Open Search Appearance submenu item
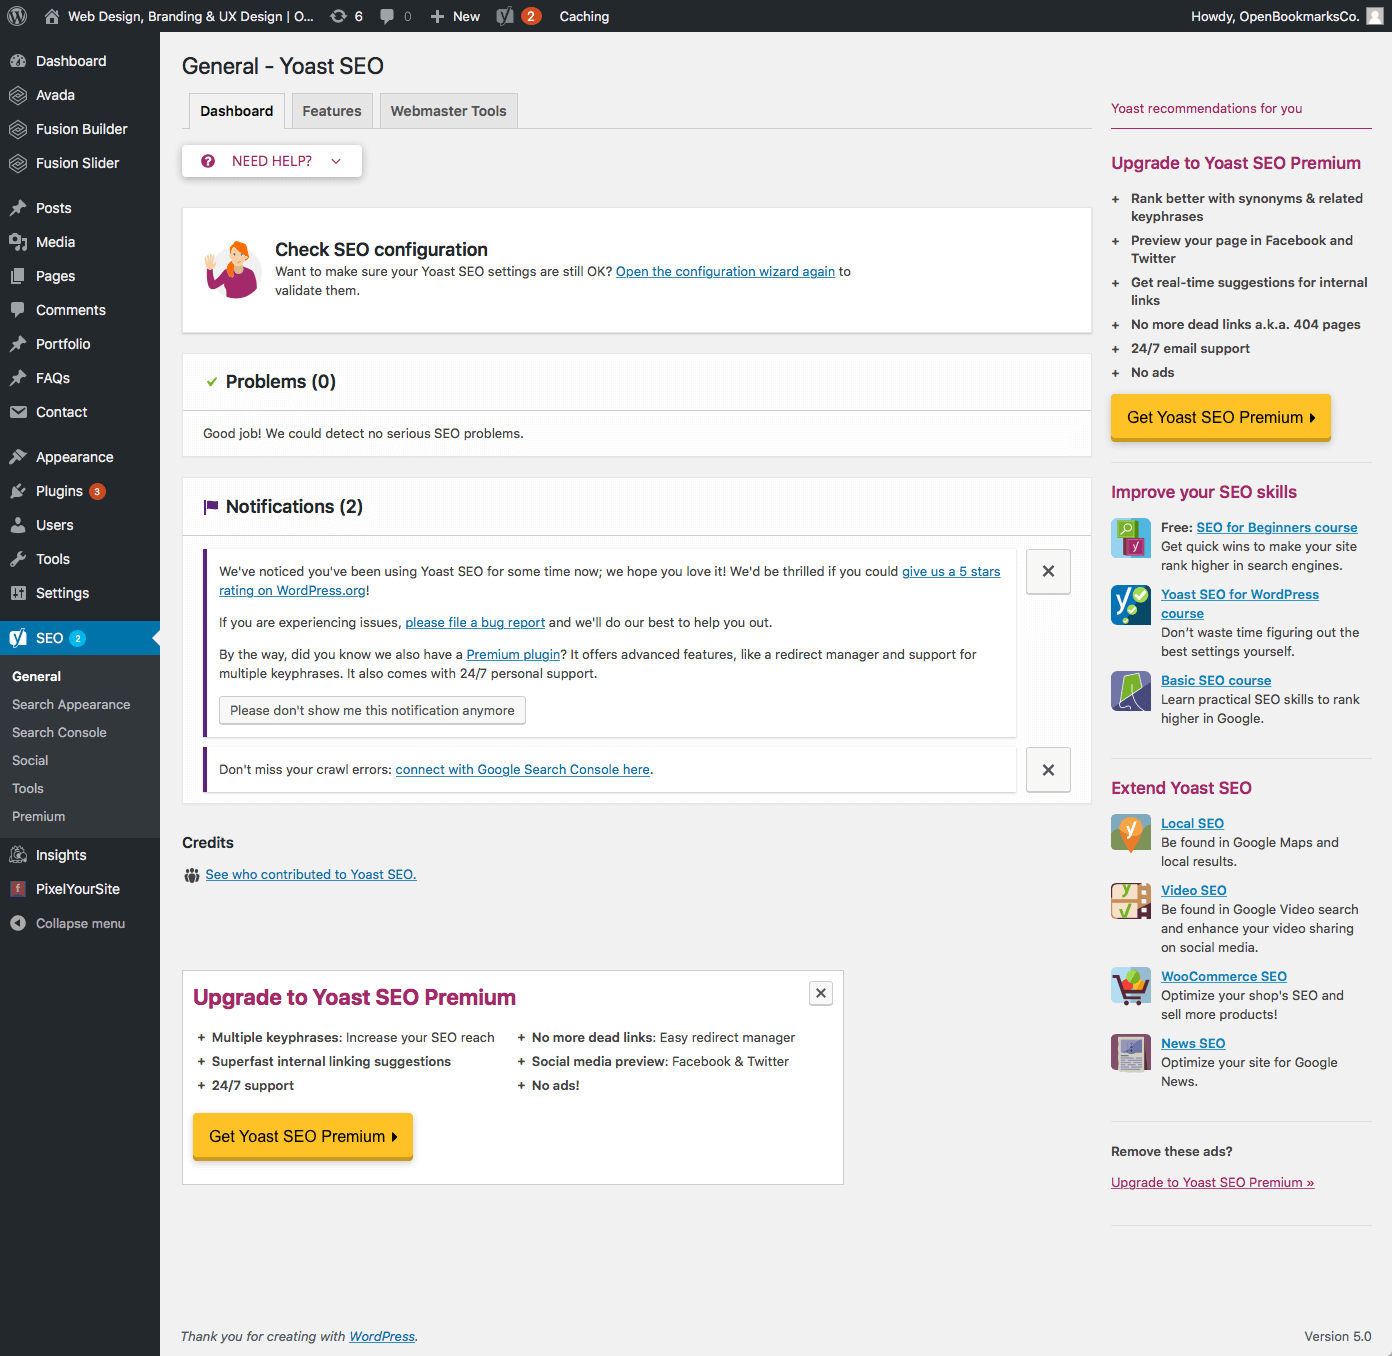The width and height of the screenshot is (1392, 1356). tap(71, 704)
